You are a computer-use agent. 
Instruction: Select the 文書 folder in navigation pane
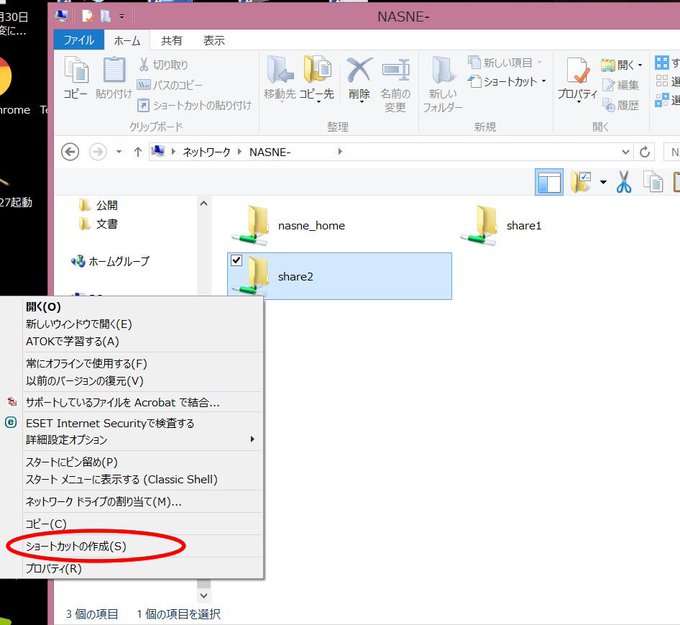99,224
